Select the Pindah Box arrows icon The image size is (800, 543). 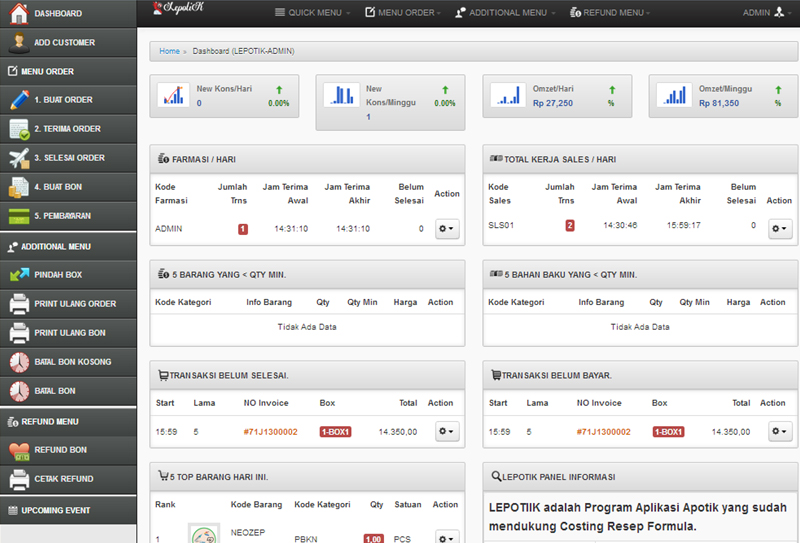point(19,275)
